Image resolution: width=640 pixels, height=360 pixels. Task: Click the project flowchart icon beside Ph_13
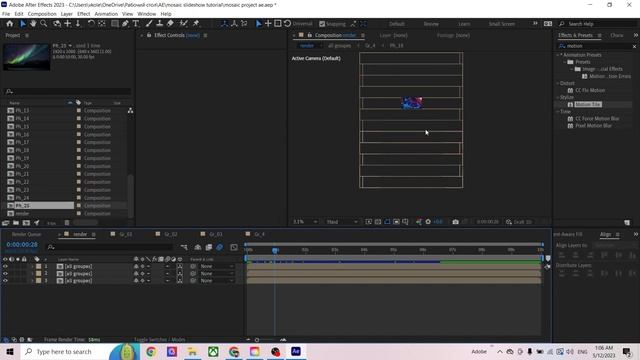130,111
